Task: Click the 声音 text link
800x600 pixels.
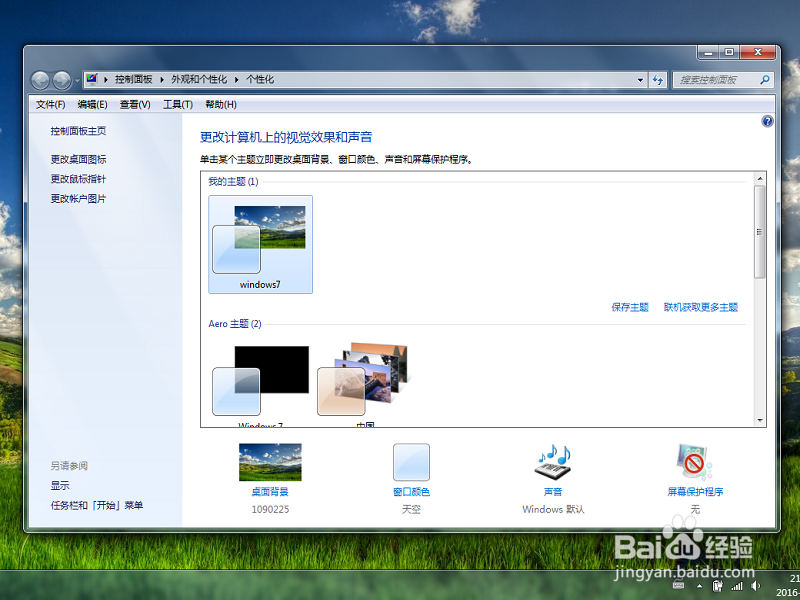Action: [553, 492]
